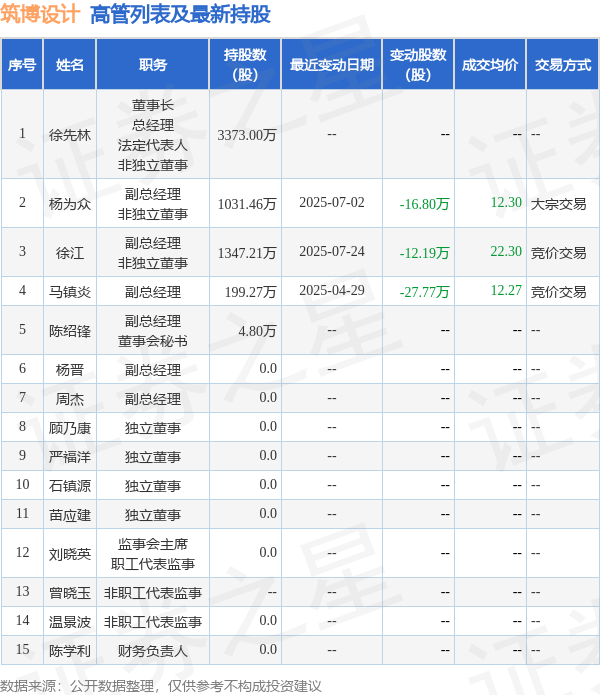This screenshot has width=600, height=695.
Task: Select the name 曾晓玉
Action: point(70,593)
